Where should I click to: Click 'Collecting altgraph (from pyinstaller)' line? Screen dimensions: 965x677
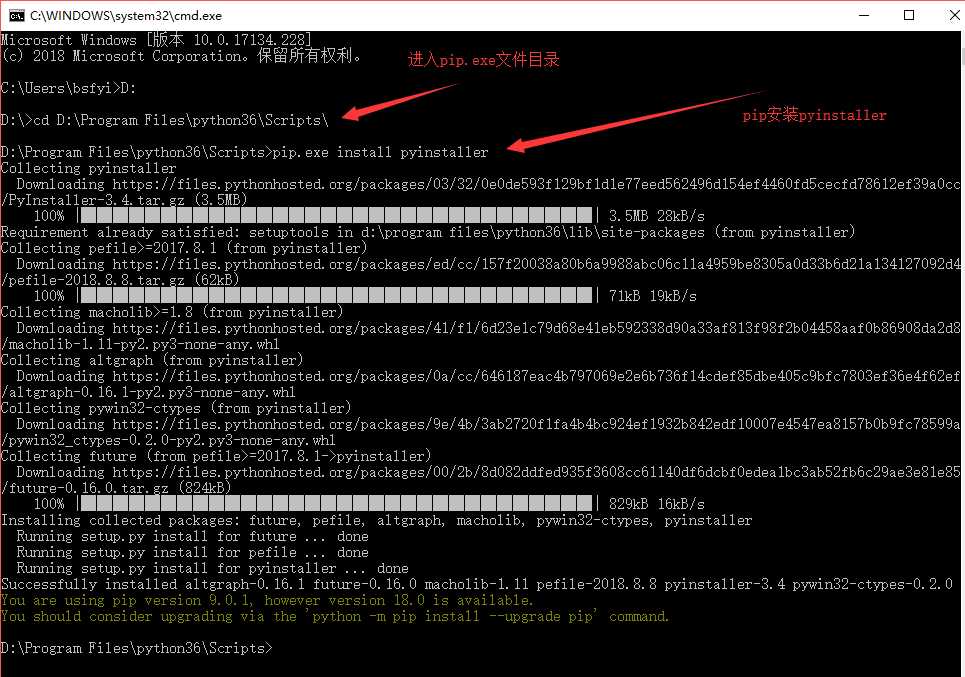152,360
